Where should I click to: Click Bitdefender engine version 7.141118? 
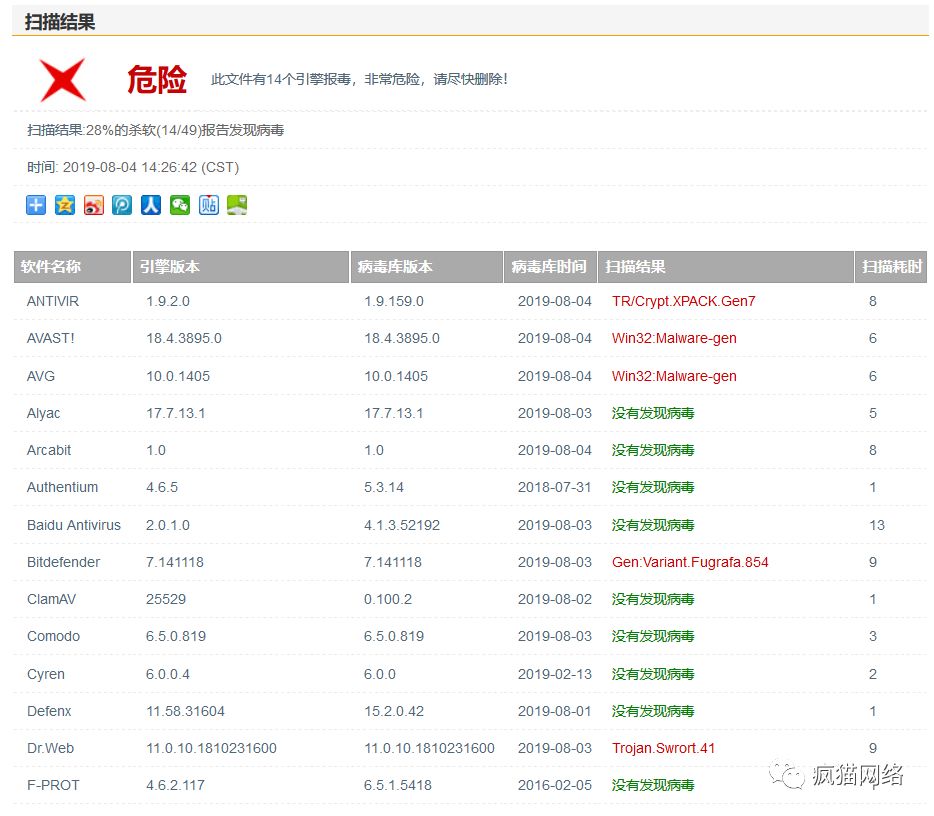[175, 562]
